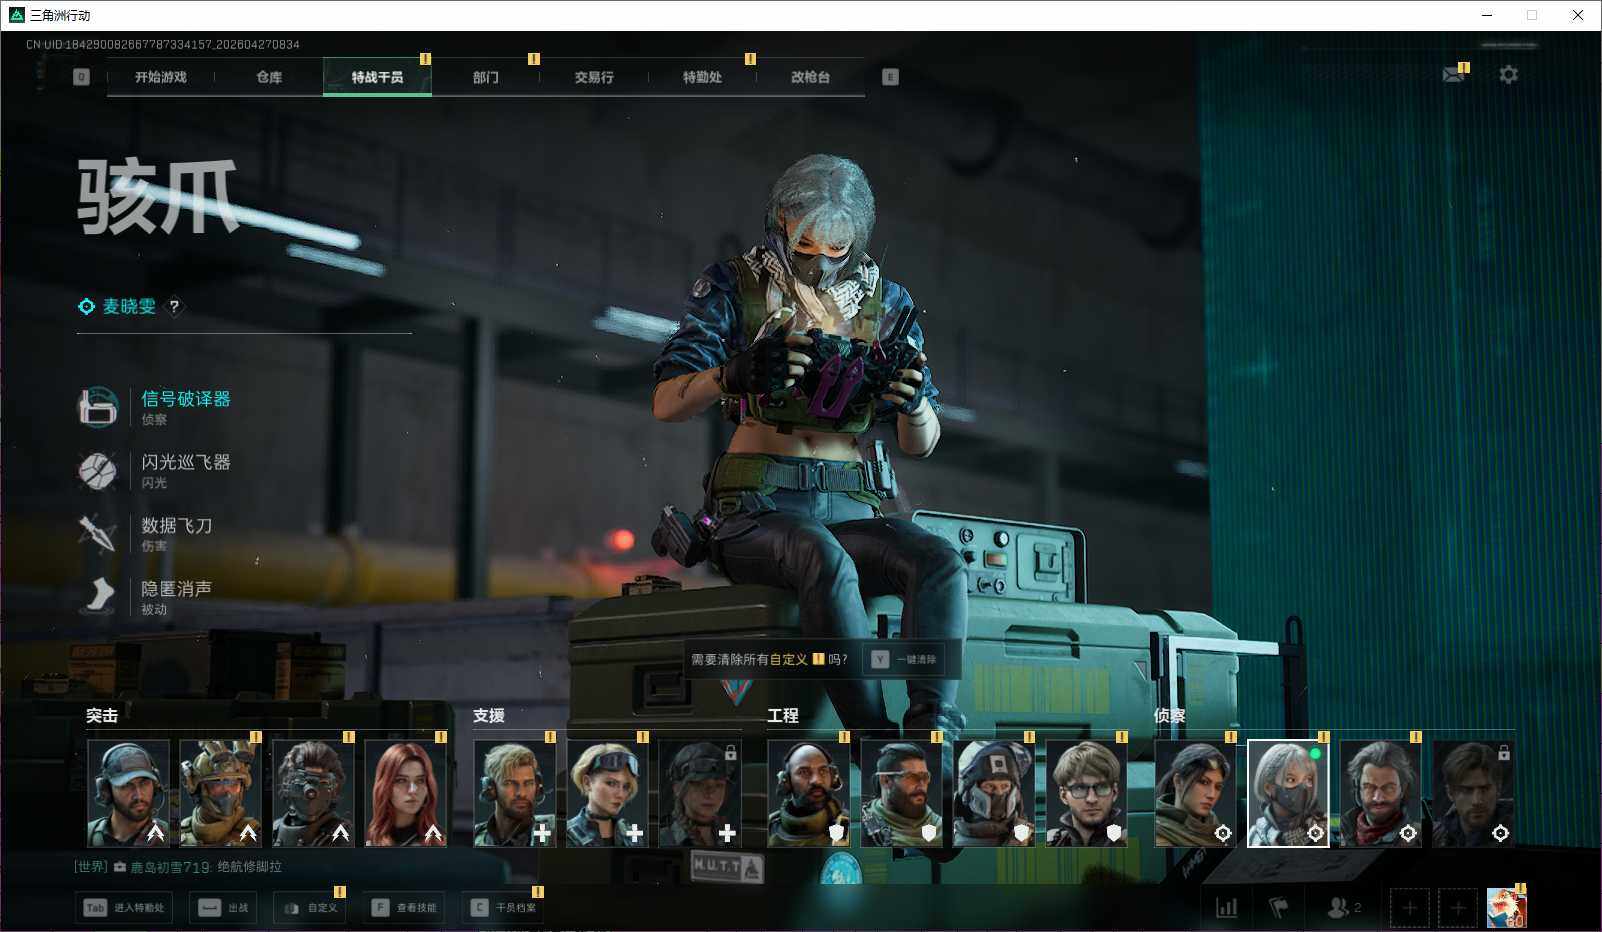Switch to the 仓库 tab
This screenshot has width=1602, height=932.
(x=269, y=77)
